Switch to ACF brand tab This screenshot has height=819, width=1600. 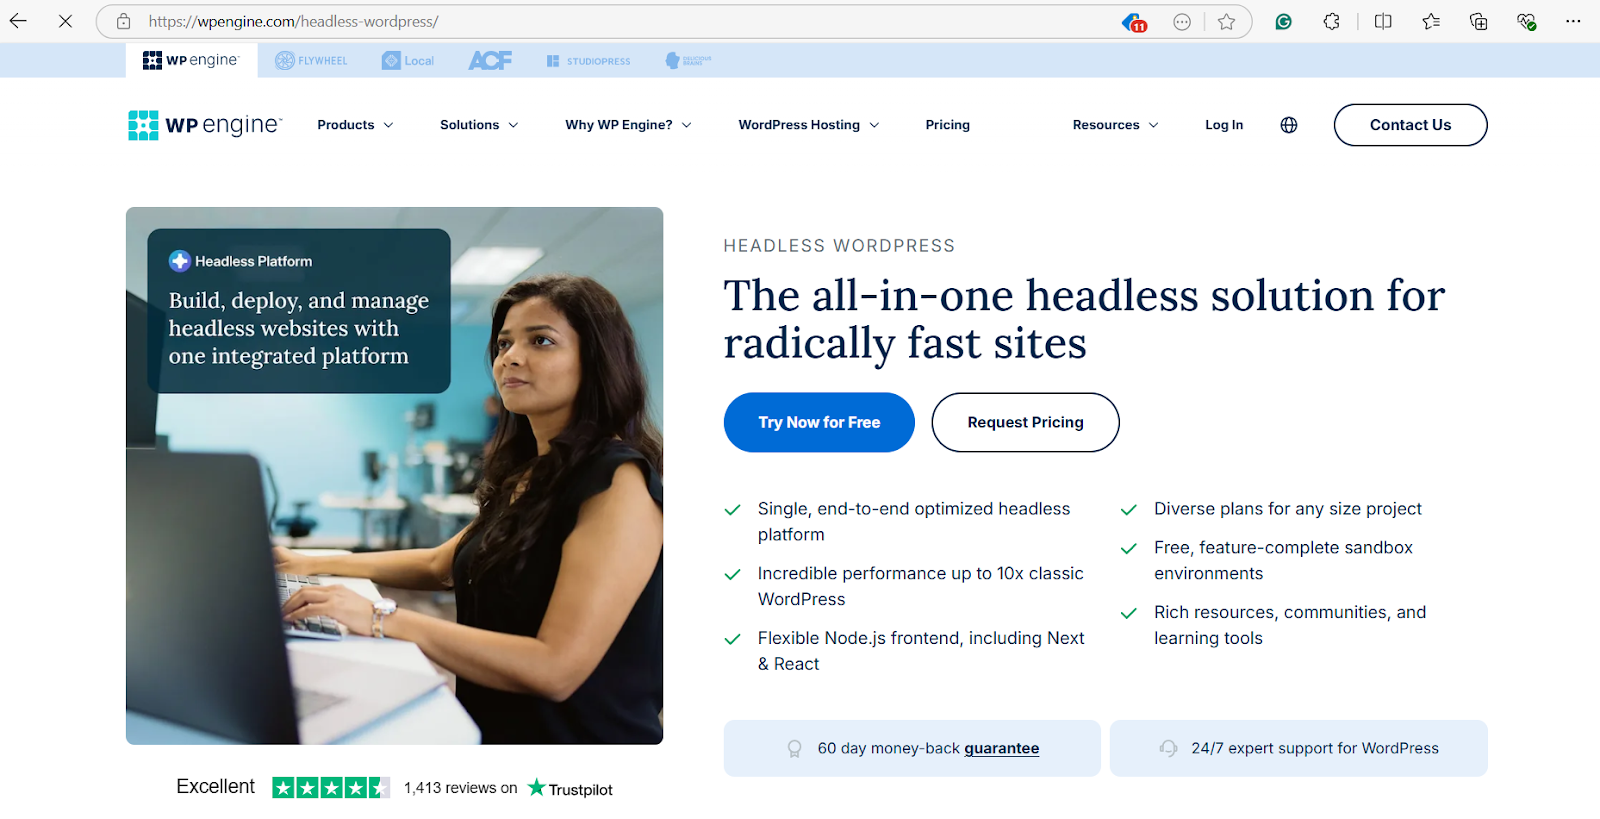click(490, 61)
